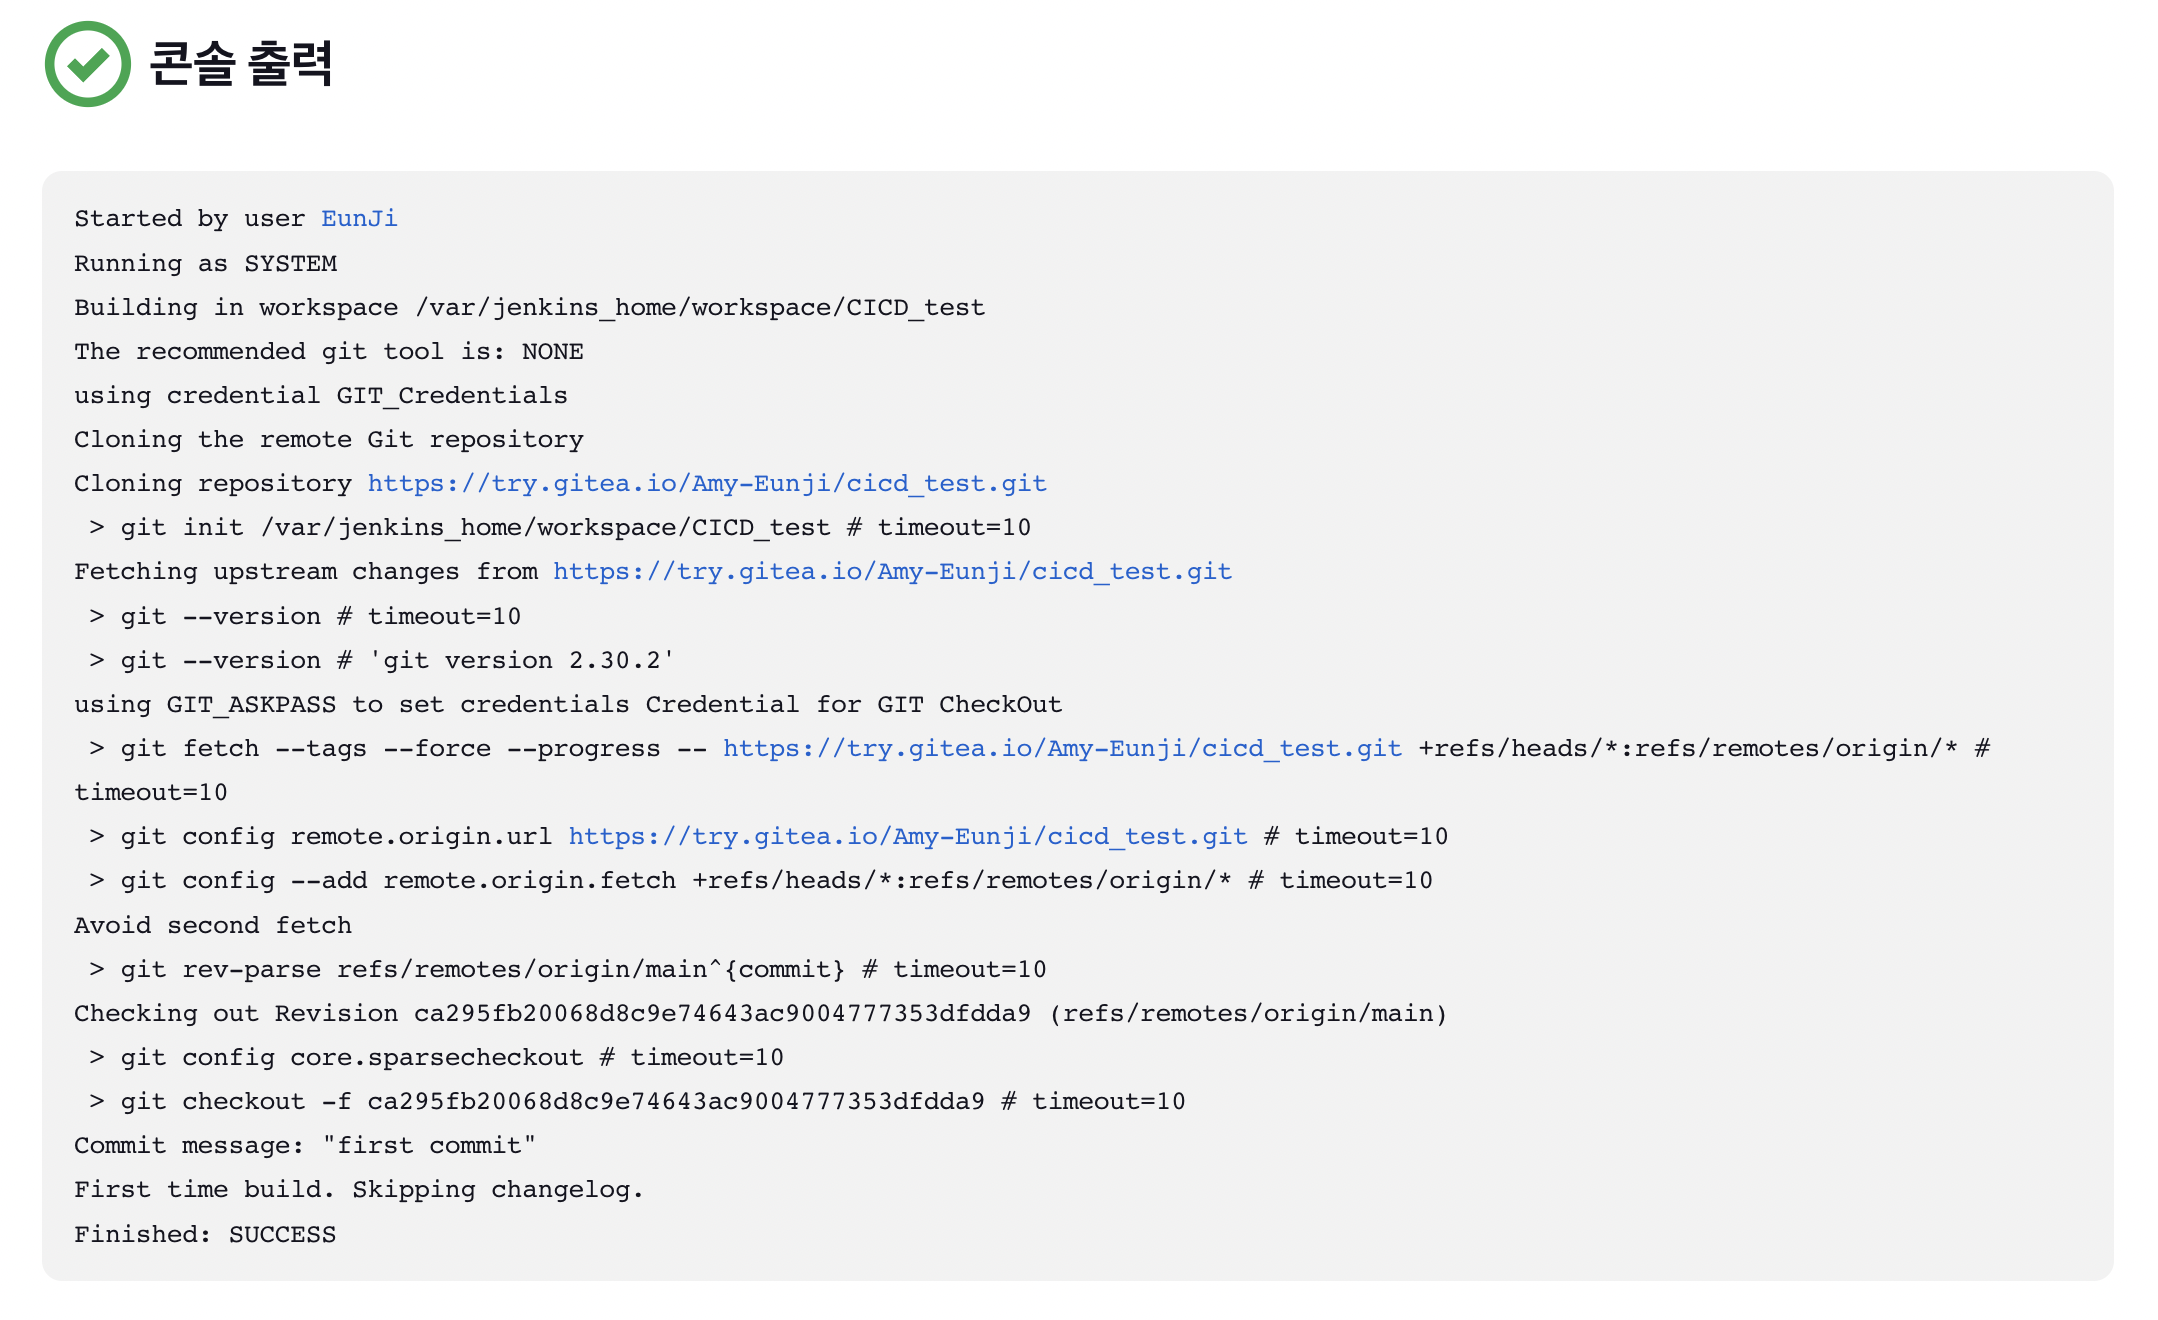This screenshot has height=1320, width=2158.
Task: Click the Finished: SUCCESS line
Action: pos(205,1235)
